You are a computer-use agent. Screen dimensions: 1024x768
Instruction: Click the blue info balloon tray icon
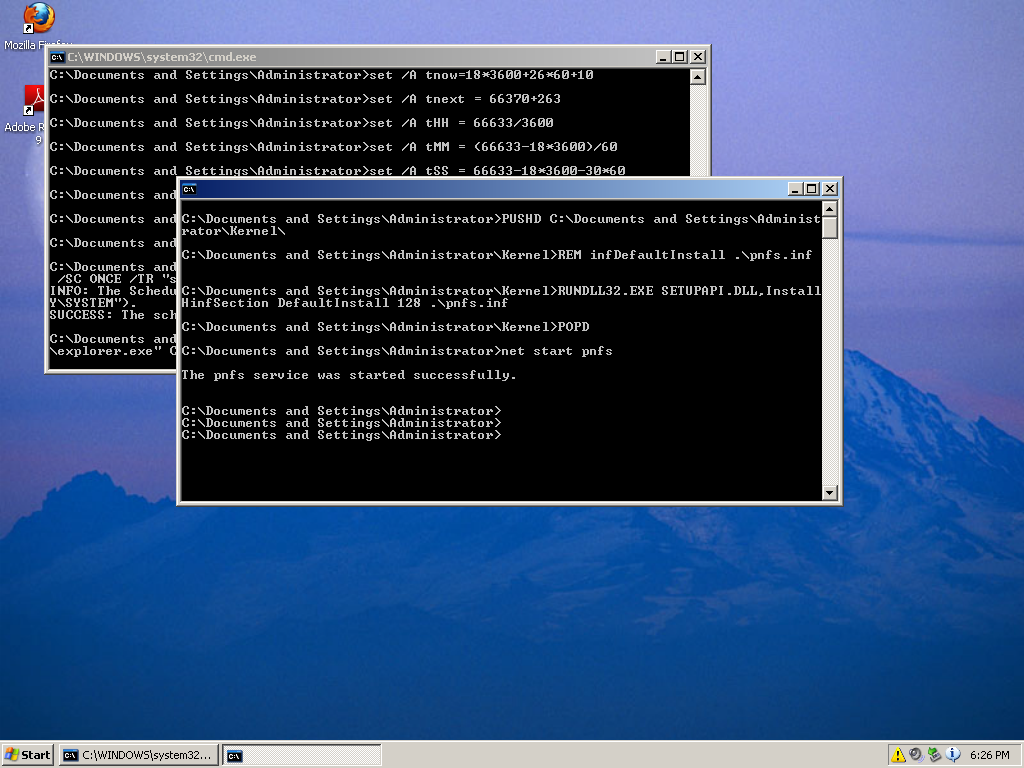[x=952, y=755]
